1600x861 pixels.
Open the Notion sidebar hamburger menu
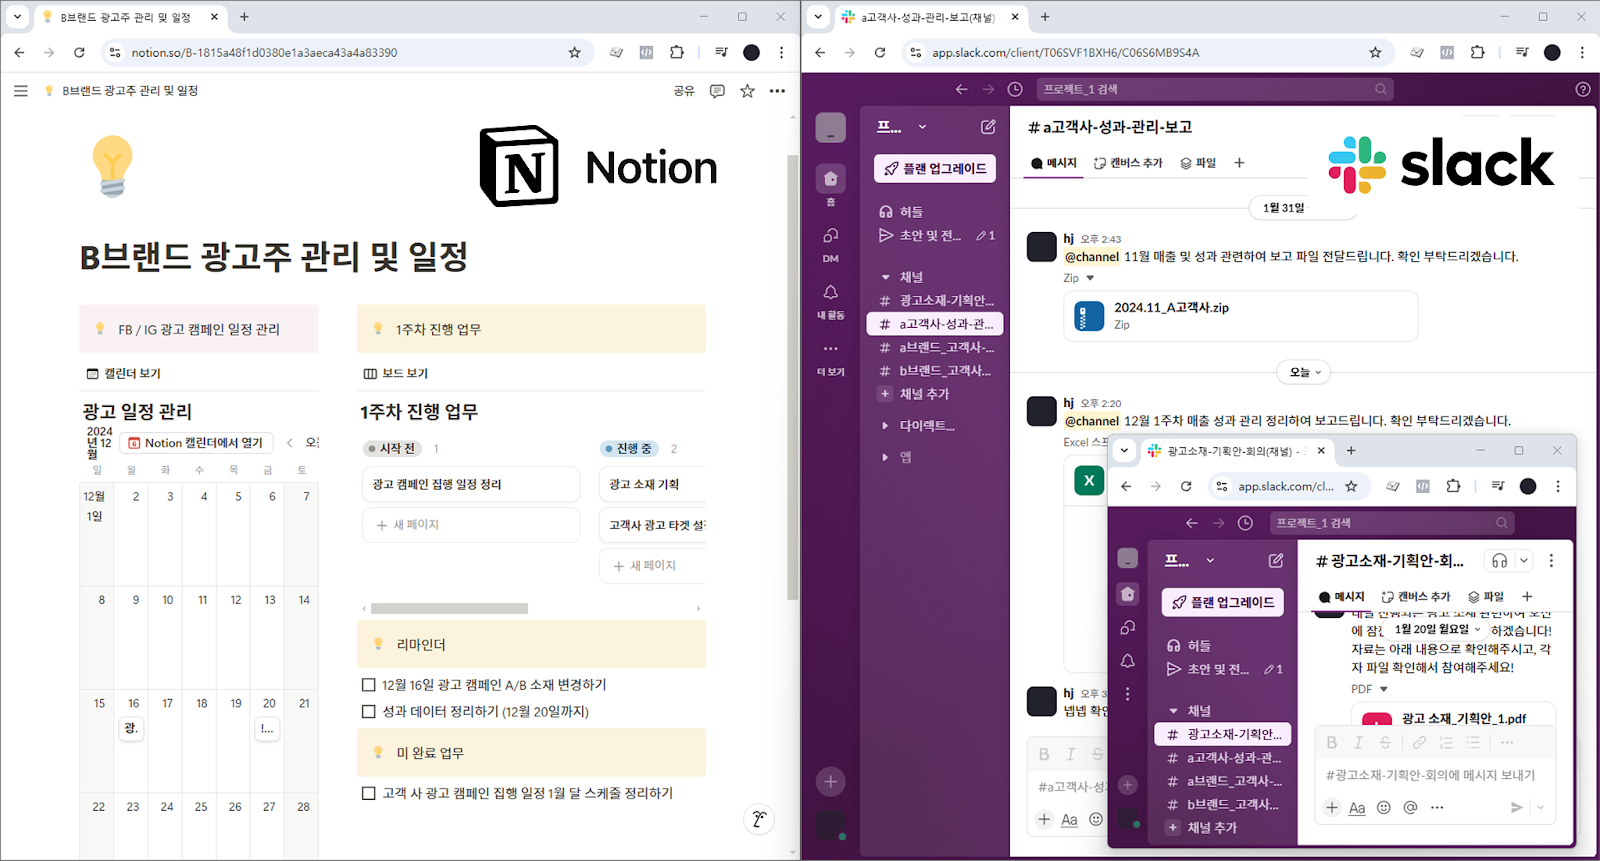point(20,91)
